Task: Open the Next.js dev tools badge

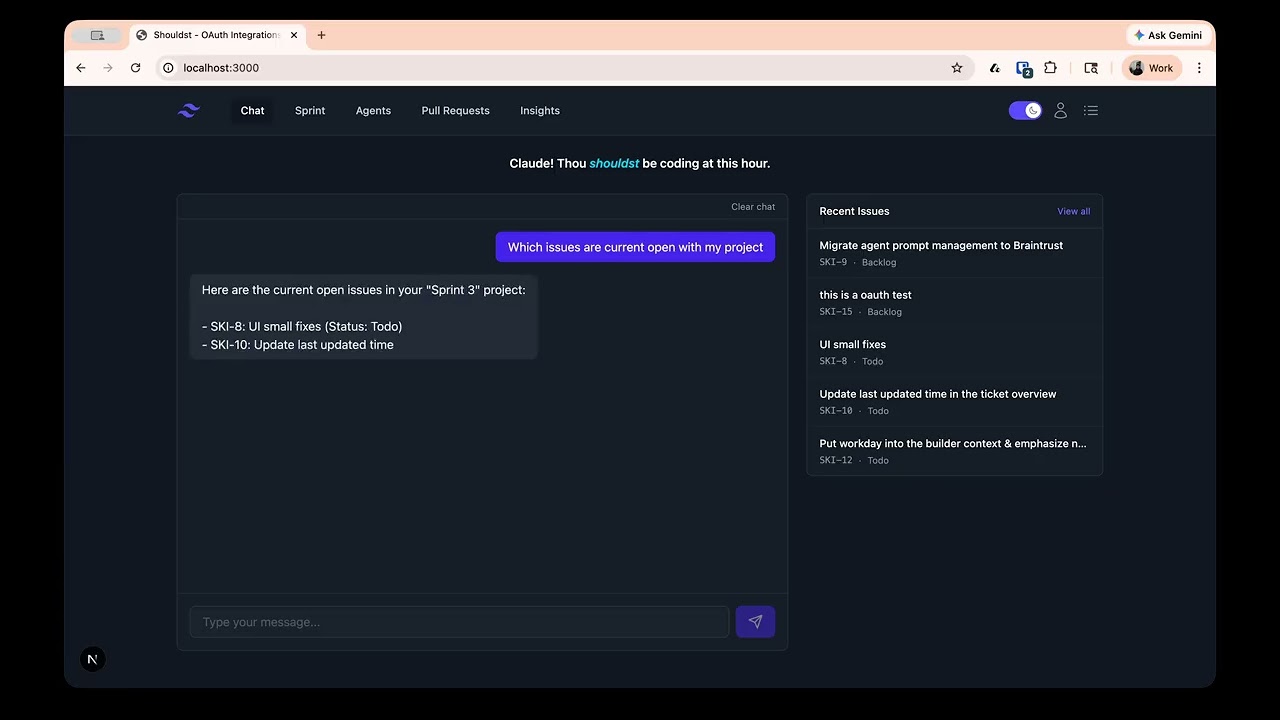Action: tap(92, 659)
